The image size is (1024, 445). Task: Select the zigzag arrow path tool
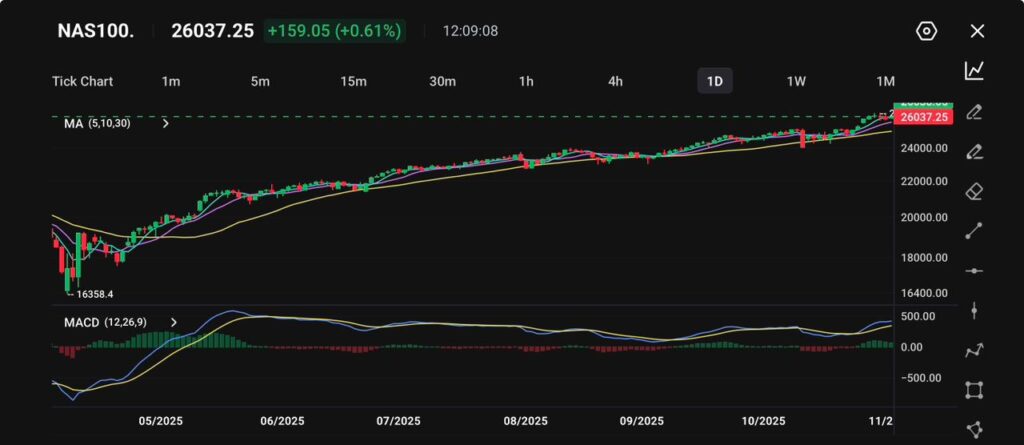[x=974, y=350]
